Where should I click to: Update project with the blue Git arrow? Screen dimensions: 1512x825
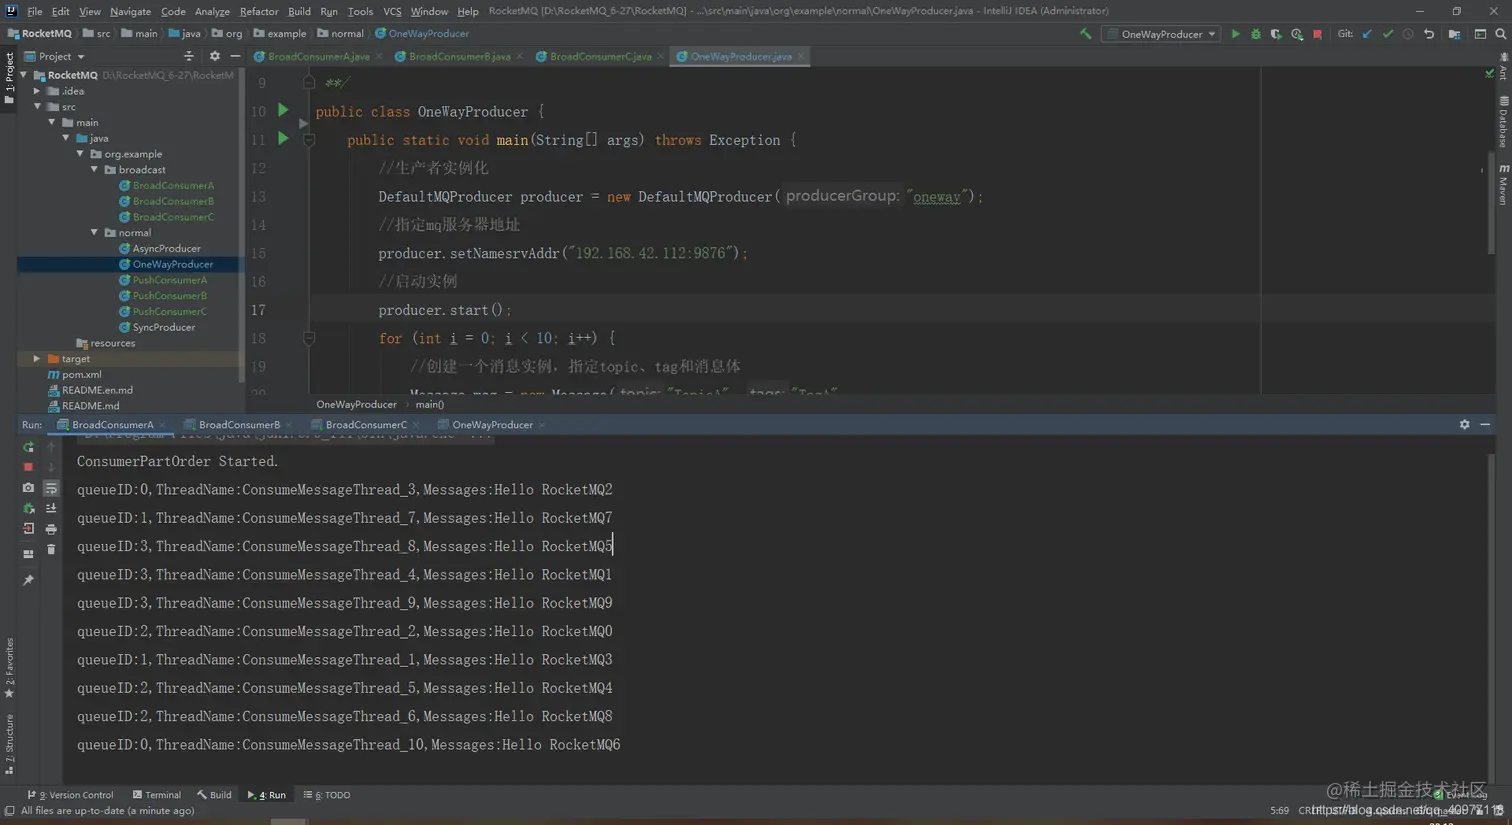pos(1367,34)
